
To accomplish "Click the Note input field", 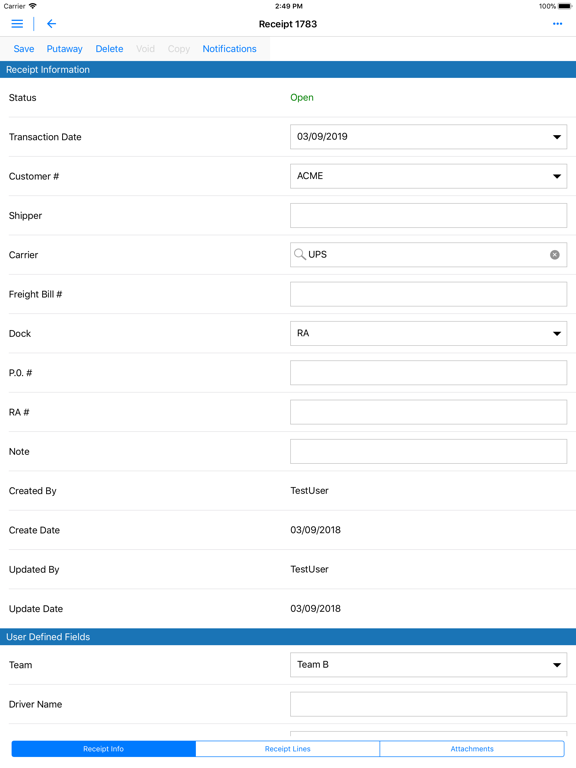I will [429, 452].
